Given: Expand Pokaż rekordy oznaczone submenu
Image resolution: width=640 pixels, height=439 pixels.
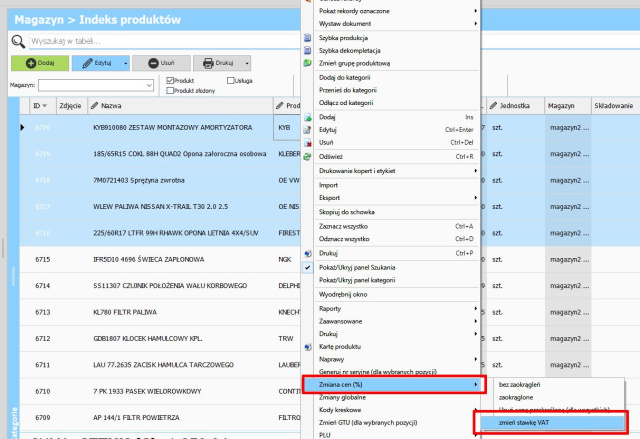Looking at the screenshot, I should pos(476,11).
